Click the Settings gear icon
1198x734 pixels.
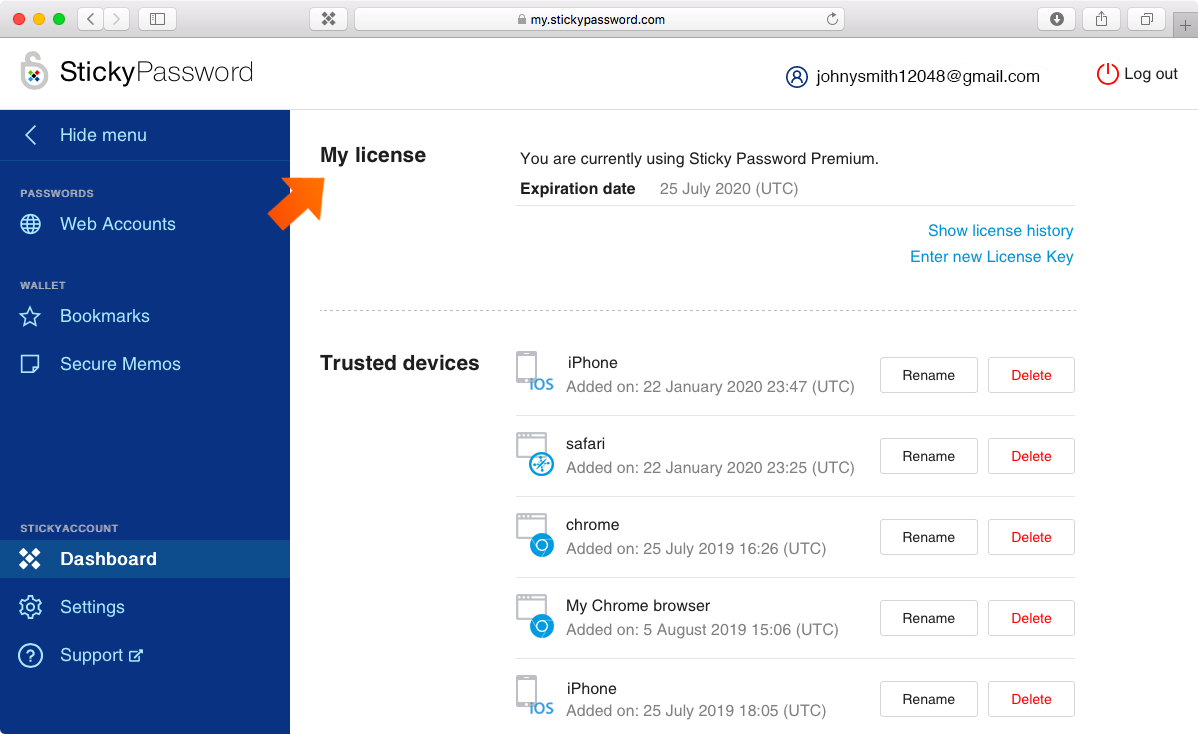point(31,607)
